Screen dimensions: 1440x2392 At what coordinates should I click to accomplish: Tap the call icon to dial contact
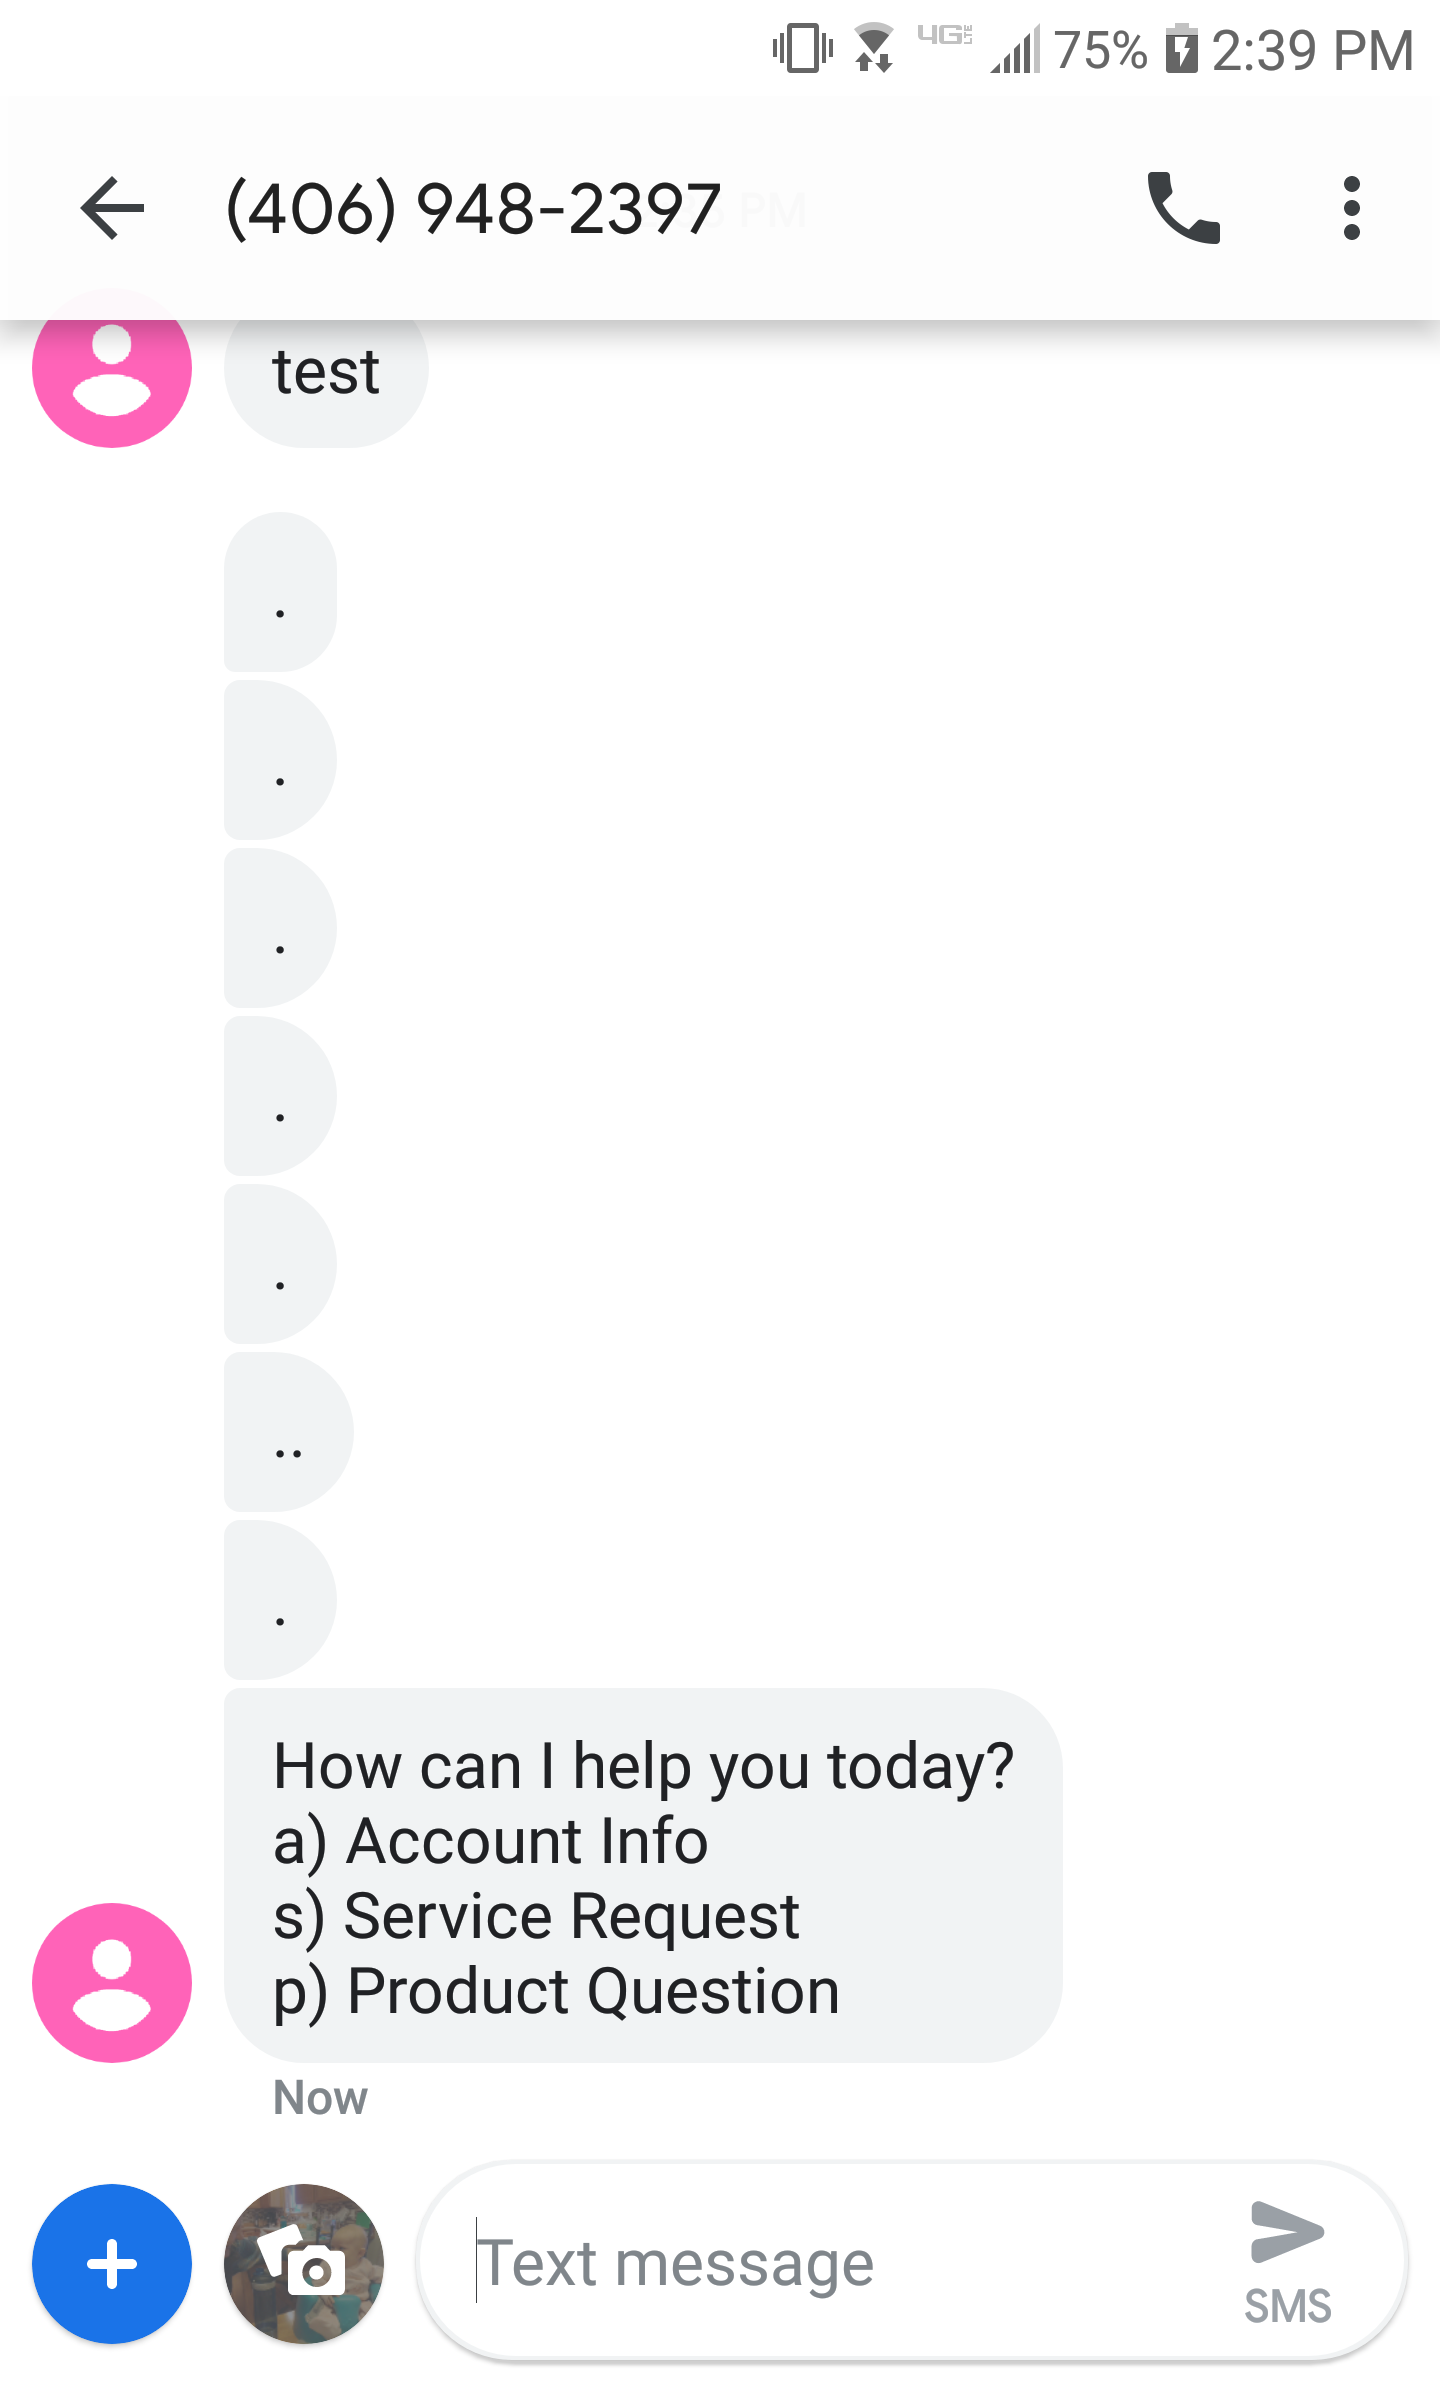[1186, 207]
